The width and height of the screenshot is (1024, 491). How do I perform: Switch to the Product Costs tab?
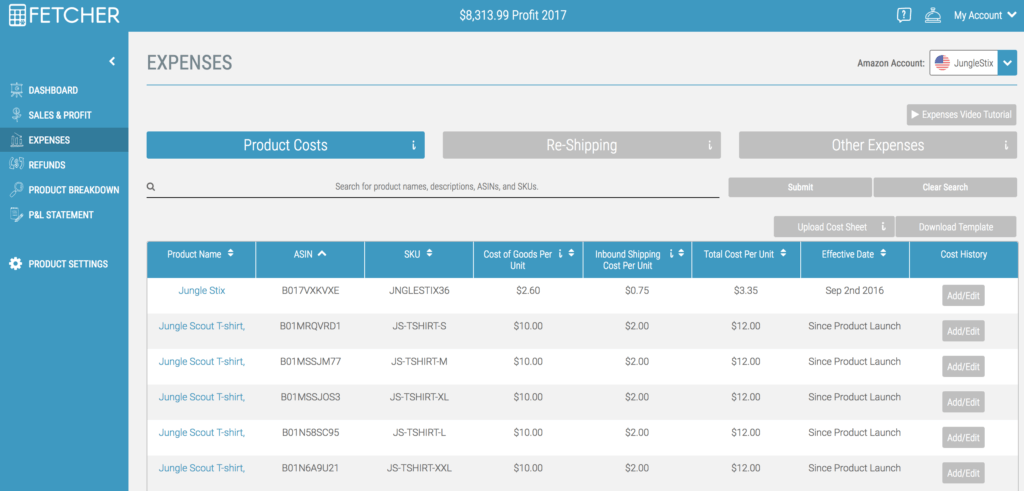point(285,145)
